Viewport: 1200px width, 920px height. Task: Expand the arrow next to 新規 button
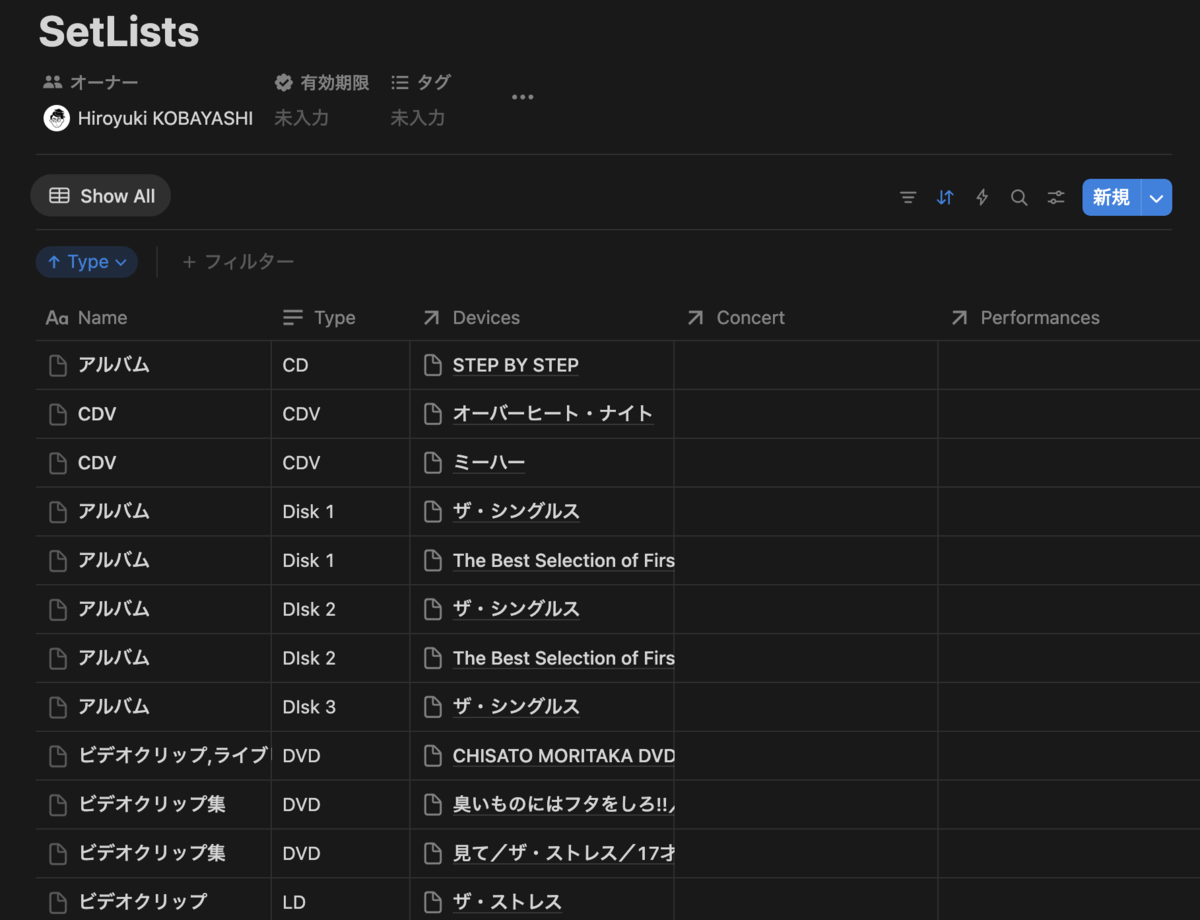coord(1156,198)
